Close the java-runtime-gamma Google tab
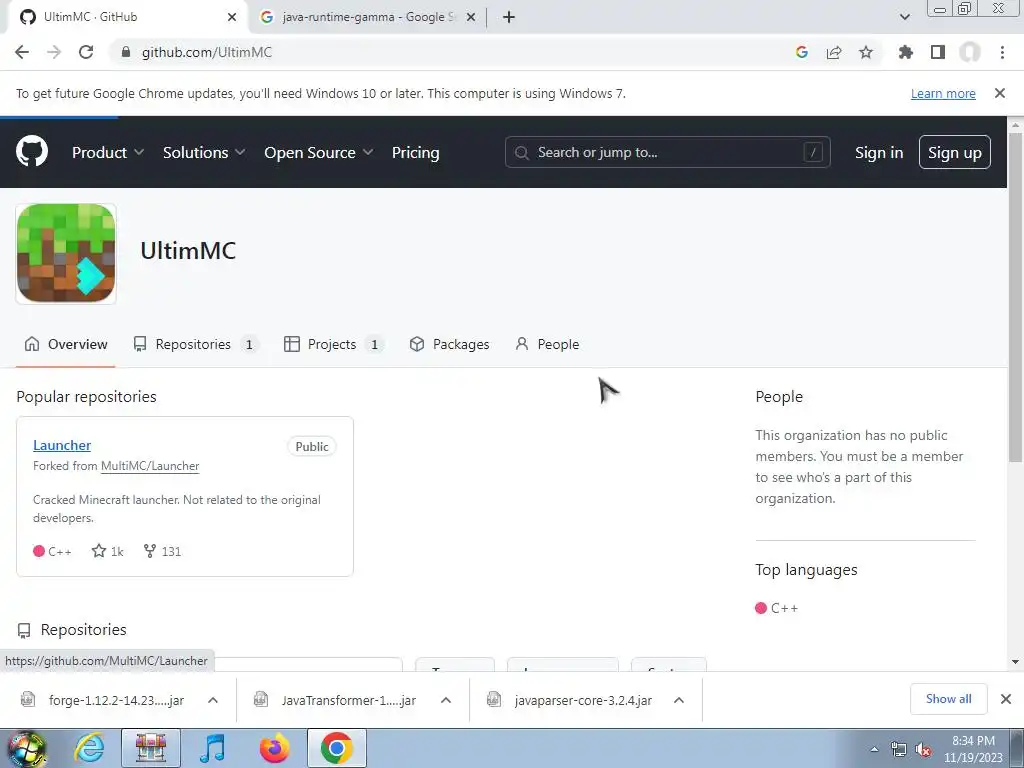 [471, 17]
